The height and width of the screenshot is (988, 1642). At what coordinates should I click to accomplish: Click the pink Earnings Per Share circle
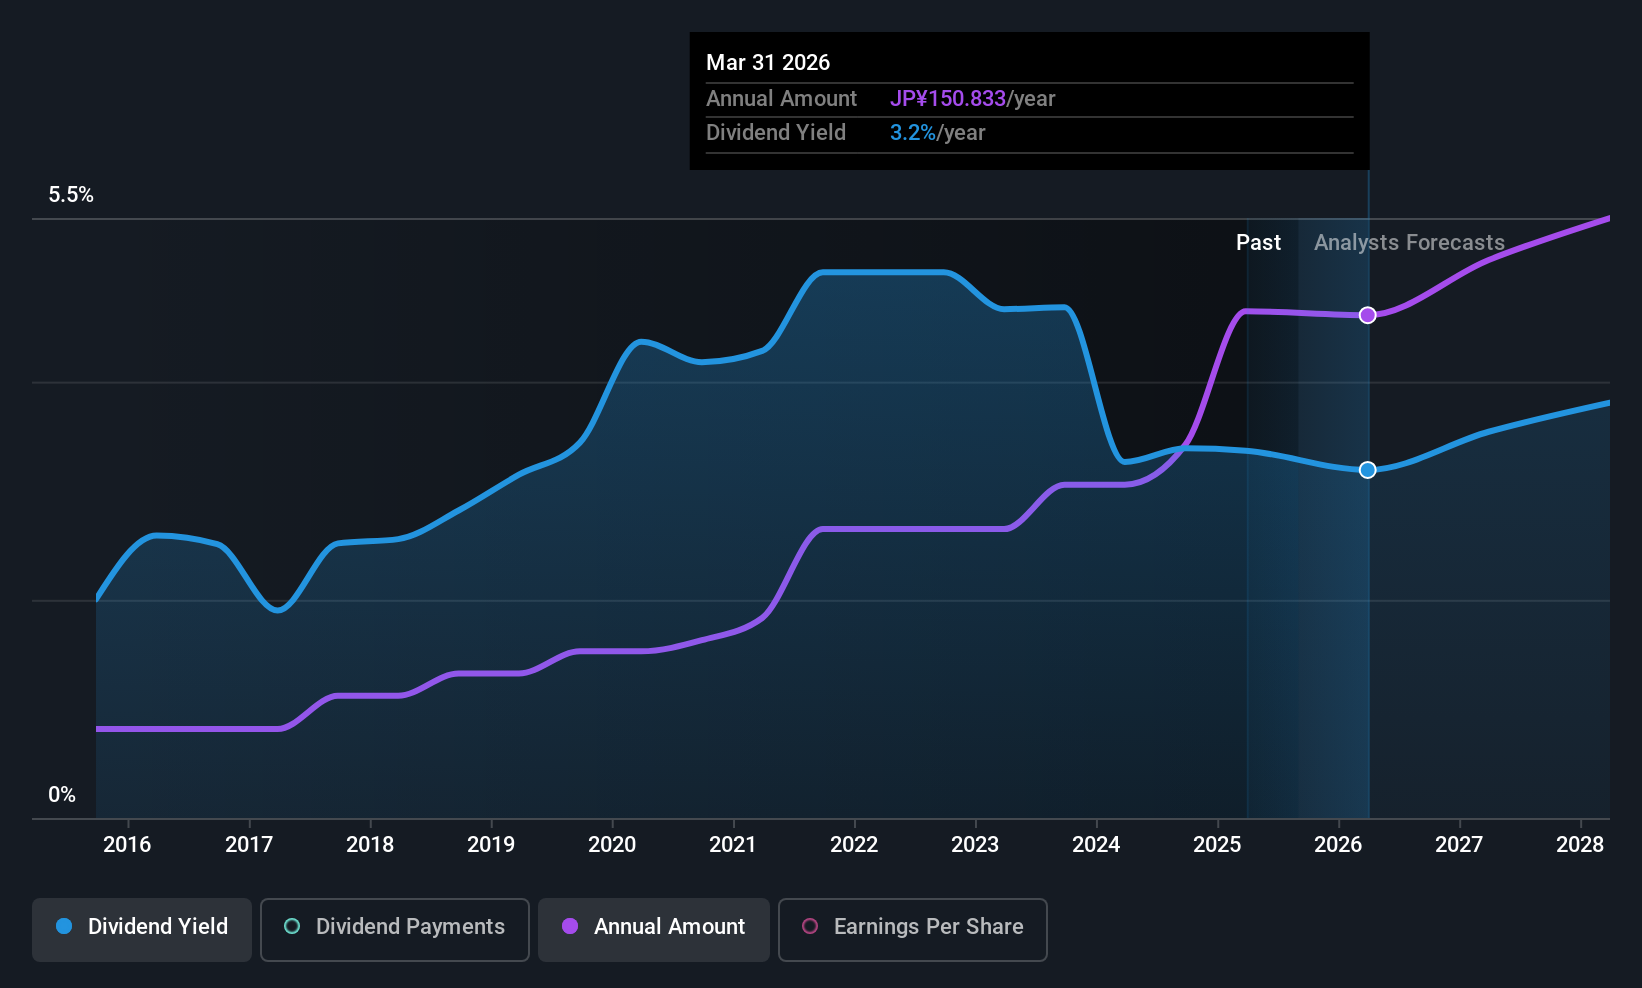click(810, 926)
